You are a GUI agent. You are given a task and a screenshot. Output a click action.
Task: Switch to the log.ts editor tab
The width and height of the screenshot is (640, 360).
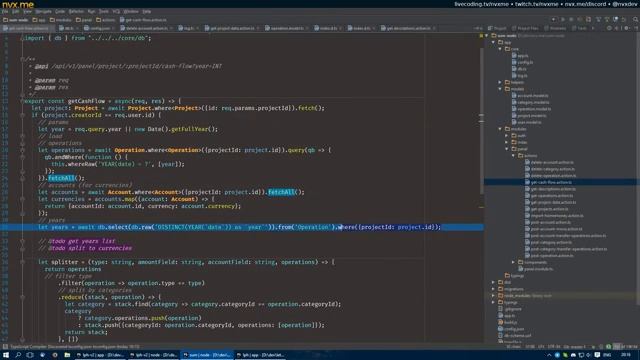coord(189,28)
